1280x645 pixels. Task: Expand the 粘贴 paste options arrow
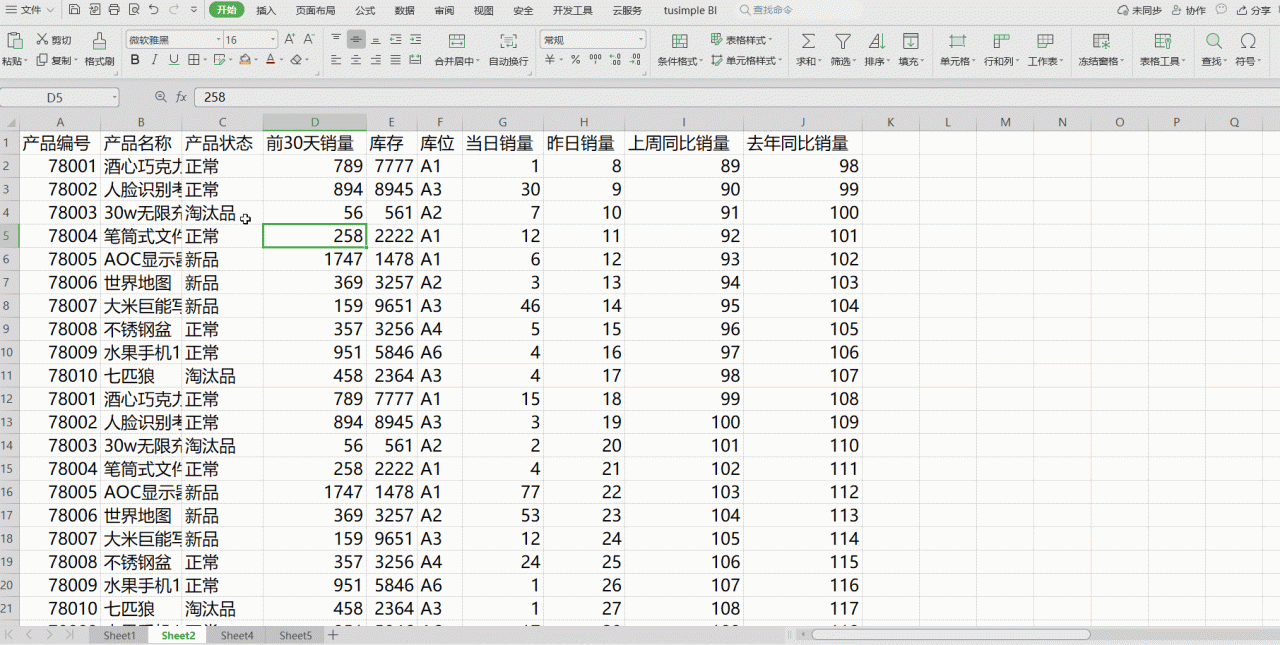pos(27,61)
